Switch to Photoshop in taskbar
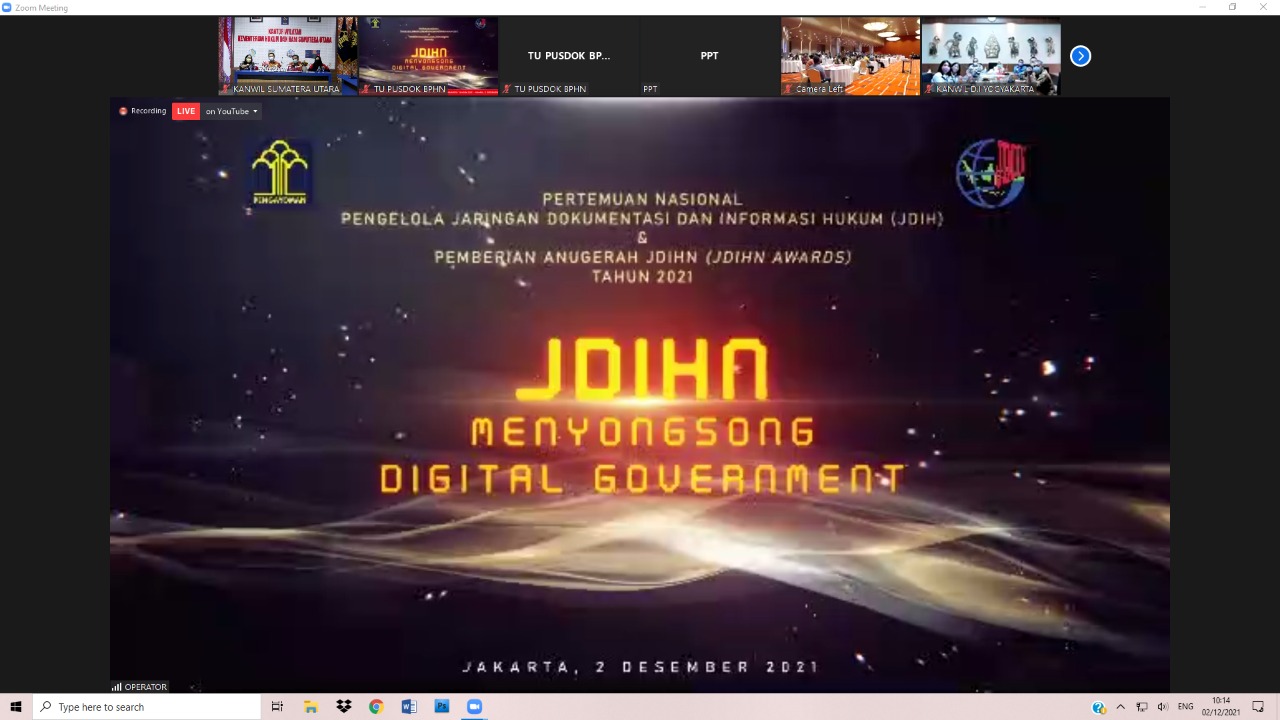The height and width of the screenshot is (720, 1280). (x=442, y=707)
